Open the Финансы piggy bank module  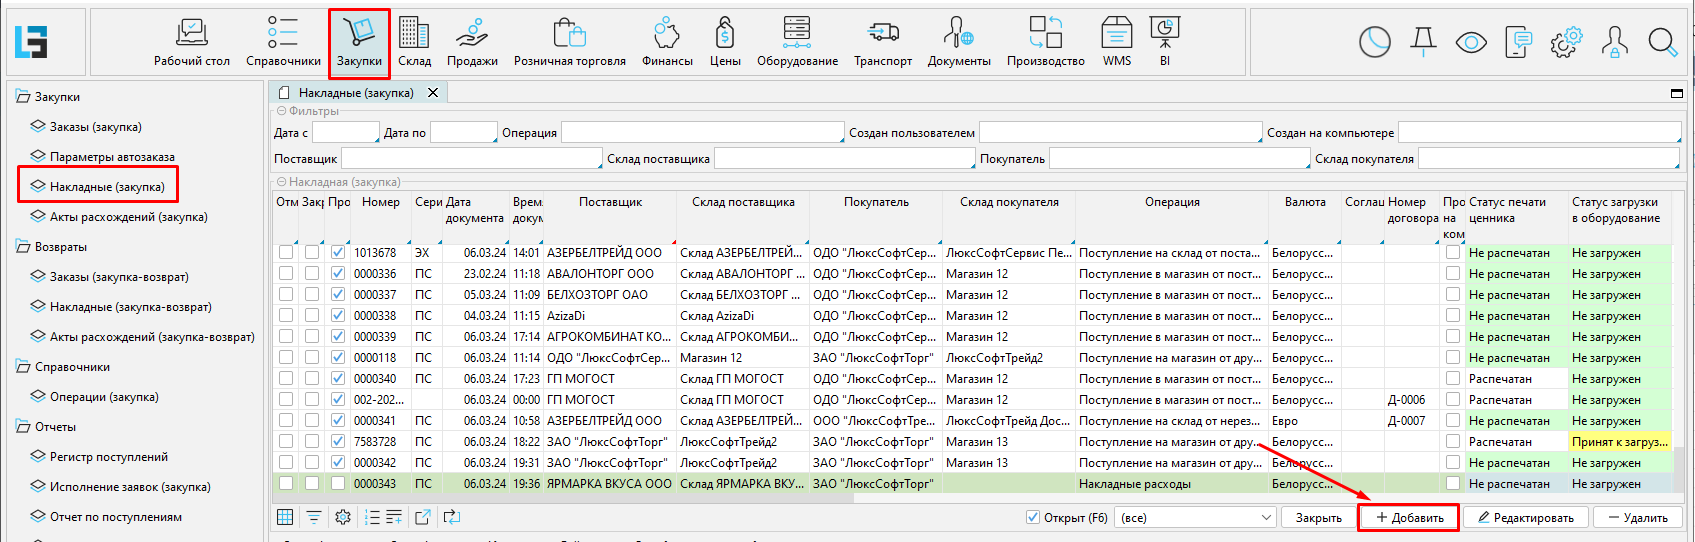pos(667,42)
